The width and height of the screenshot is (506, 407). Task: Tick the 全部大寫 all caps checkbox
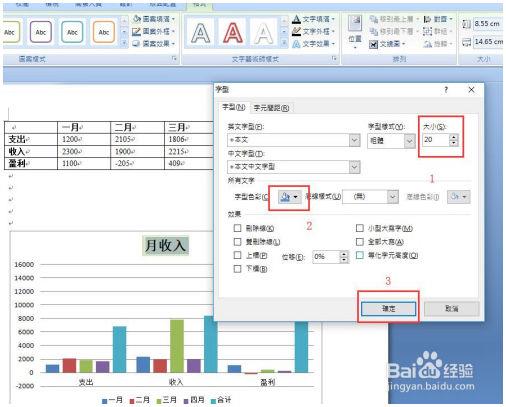coord(360,242)
